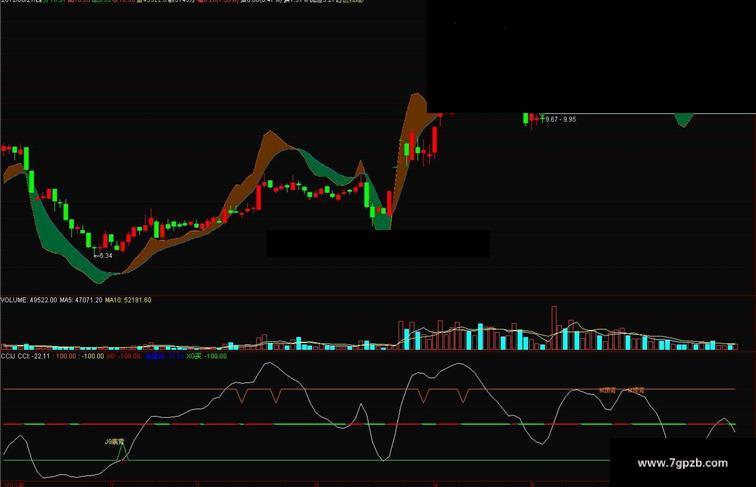
Task: Click the CCI: -22.11 indicator value
Action: [x=34, y=356]
